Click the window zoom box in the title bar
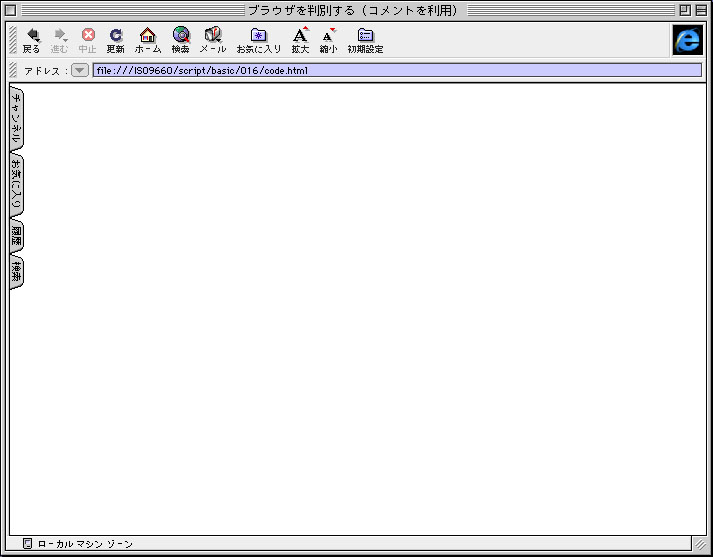713x557 pixels. (685, 10)
